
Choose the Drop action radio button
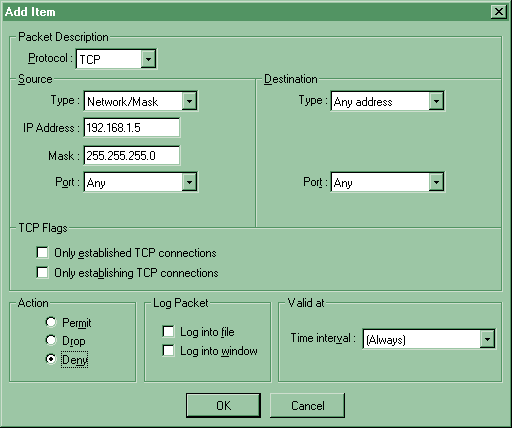pos(51,340)
